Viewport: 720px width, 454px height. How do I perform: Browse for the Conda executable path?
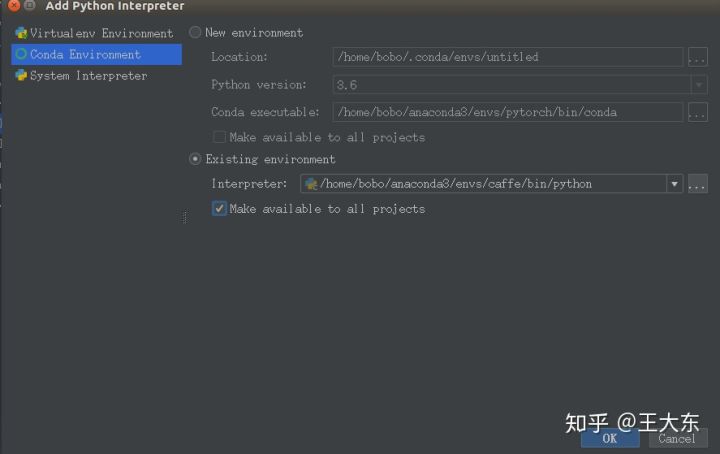698,112
